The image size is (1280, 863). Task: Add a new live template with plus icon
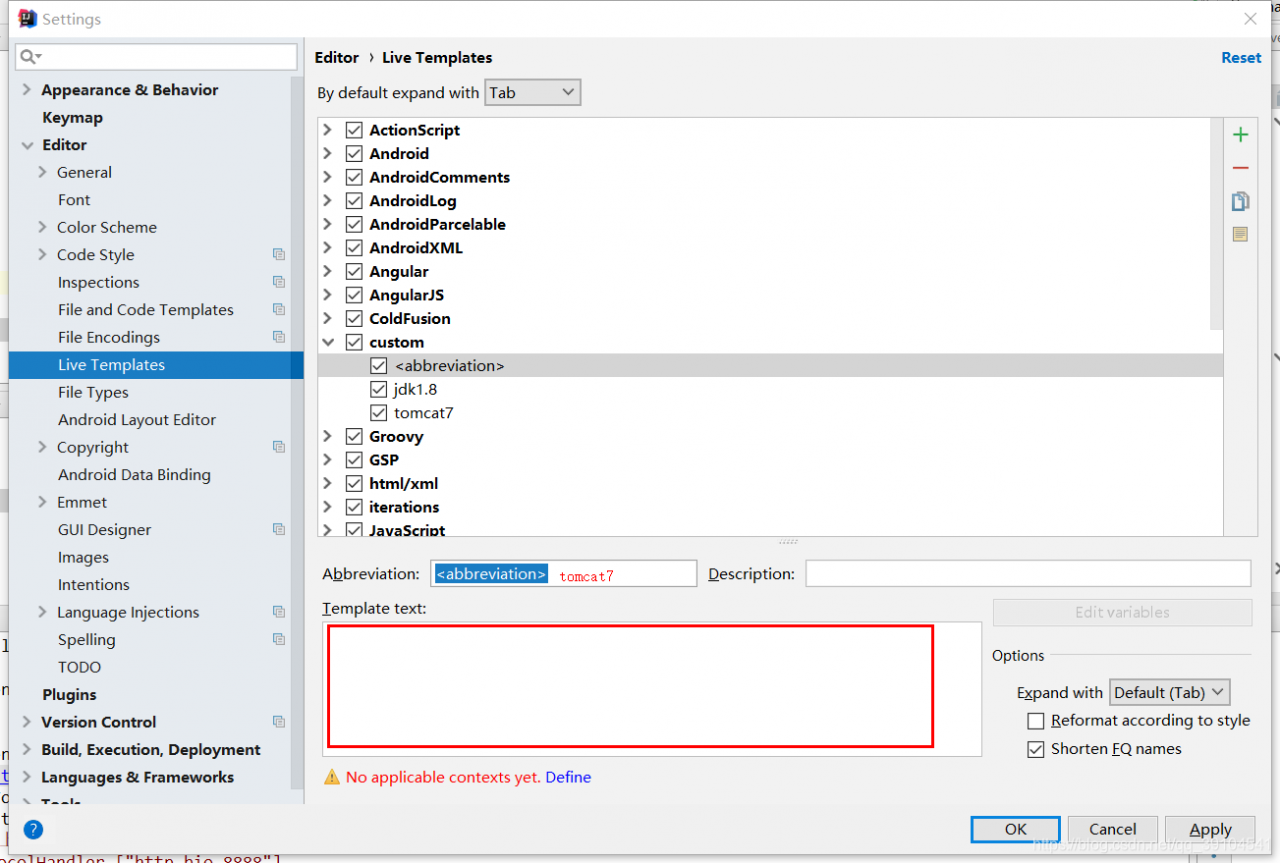(x=1240, y=135)
